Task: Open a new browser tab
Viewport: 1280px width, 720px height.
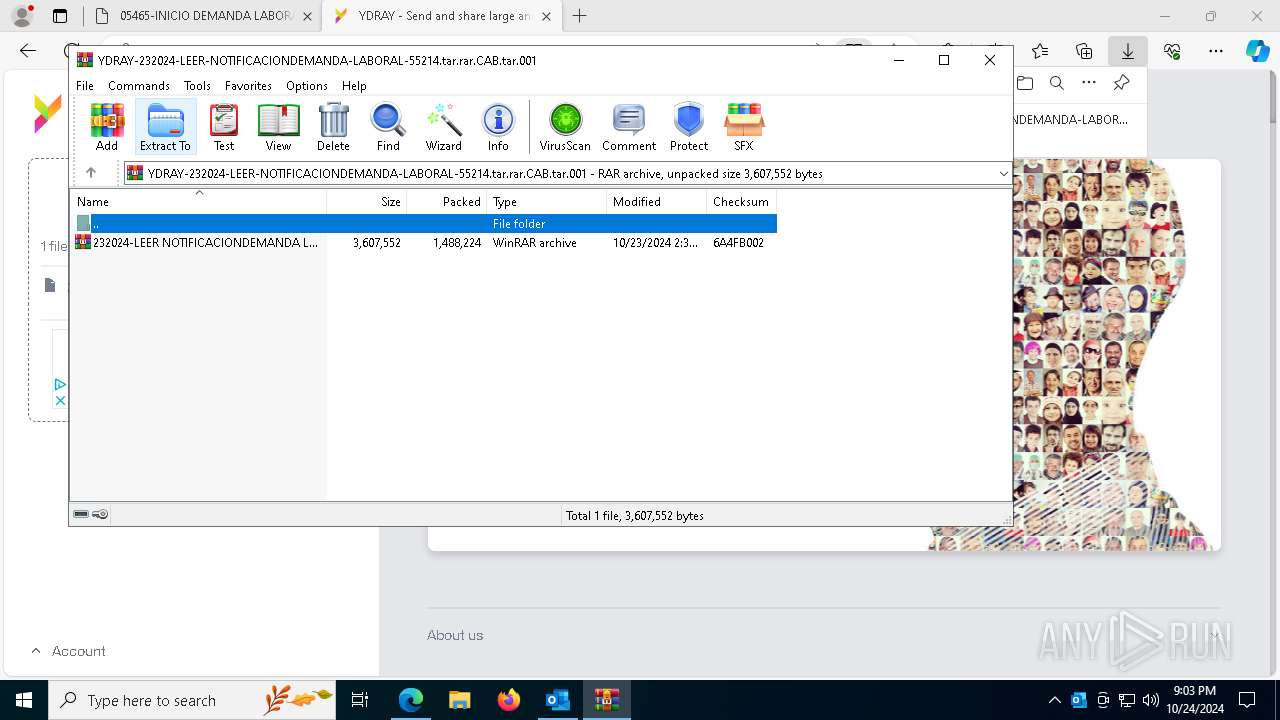Action: click(x=580, y=16)
